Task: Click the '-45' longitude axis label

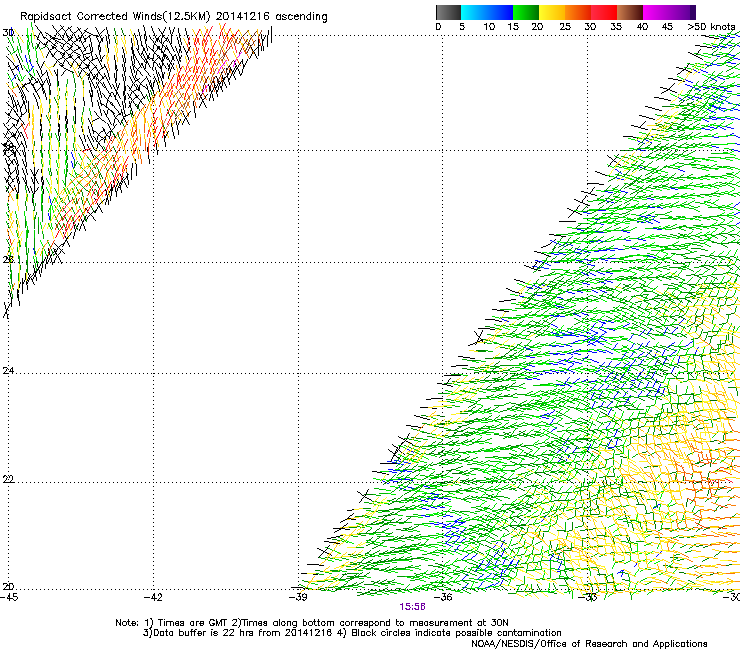Action: (x=9, y=598)
